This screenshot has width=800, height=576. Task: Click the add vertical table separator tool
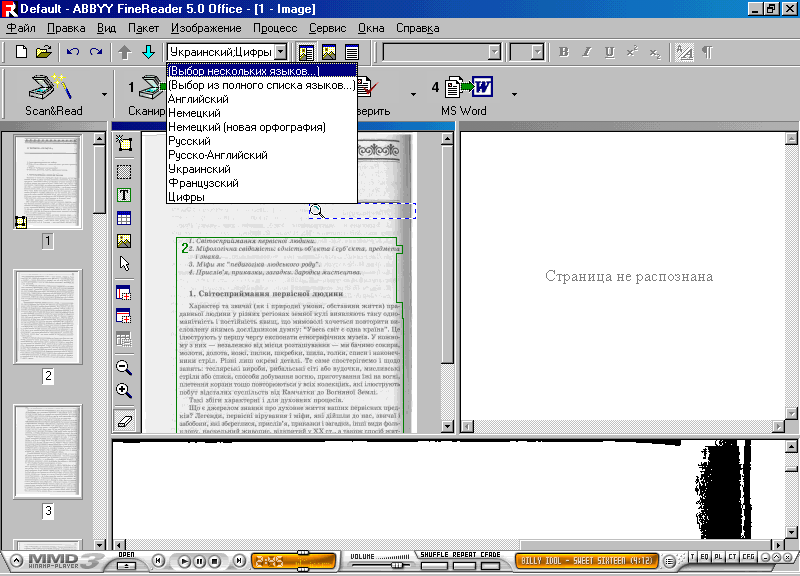124,293
